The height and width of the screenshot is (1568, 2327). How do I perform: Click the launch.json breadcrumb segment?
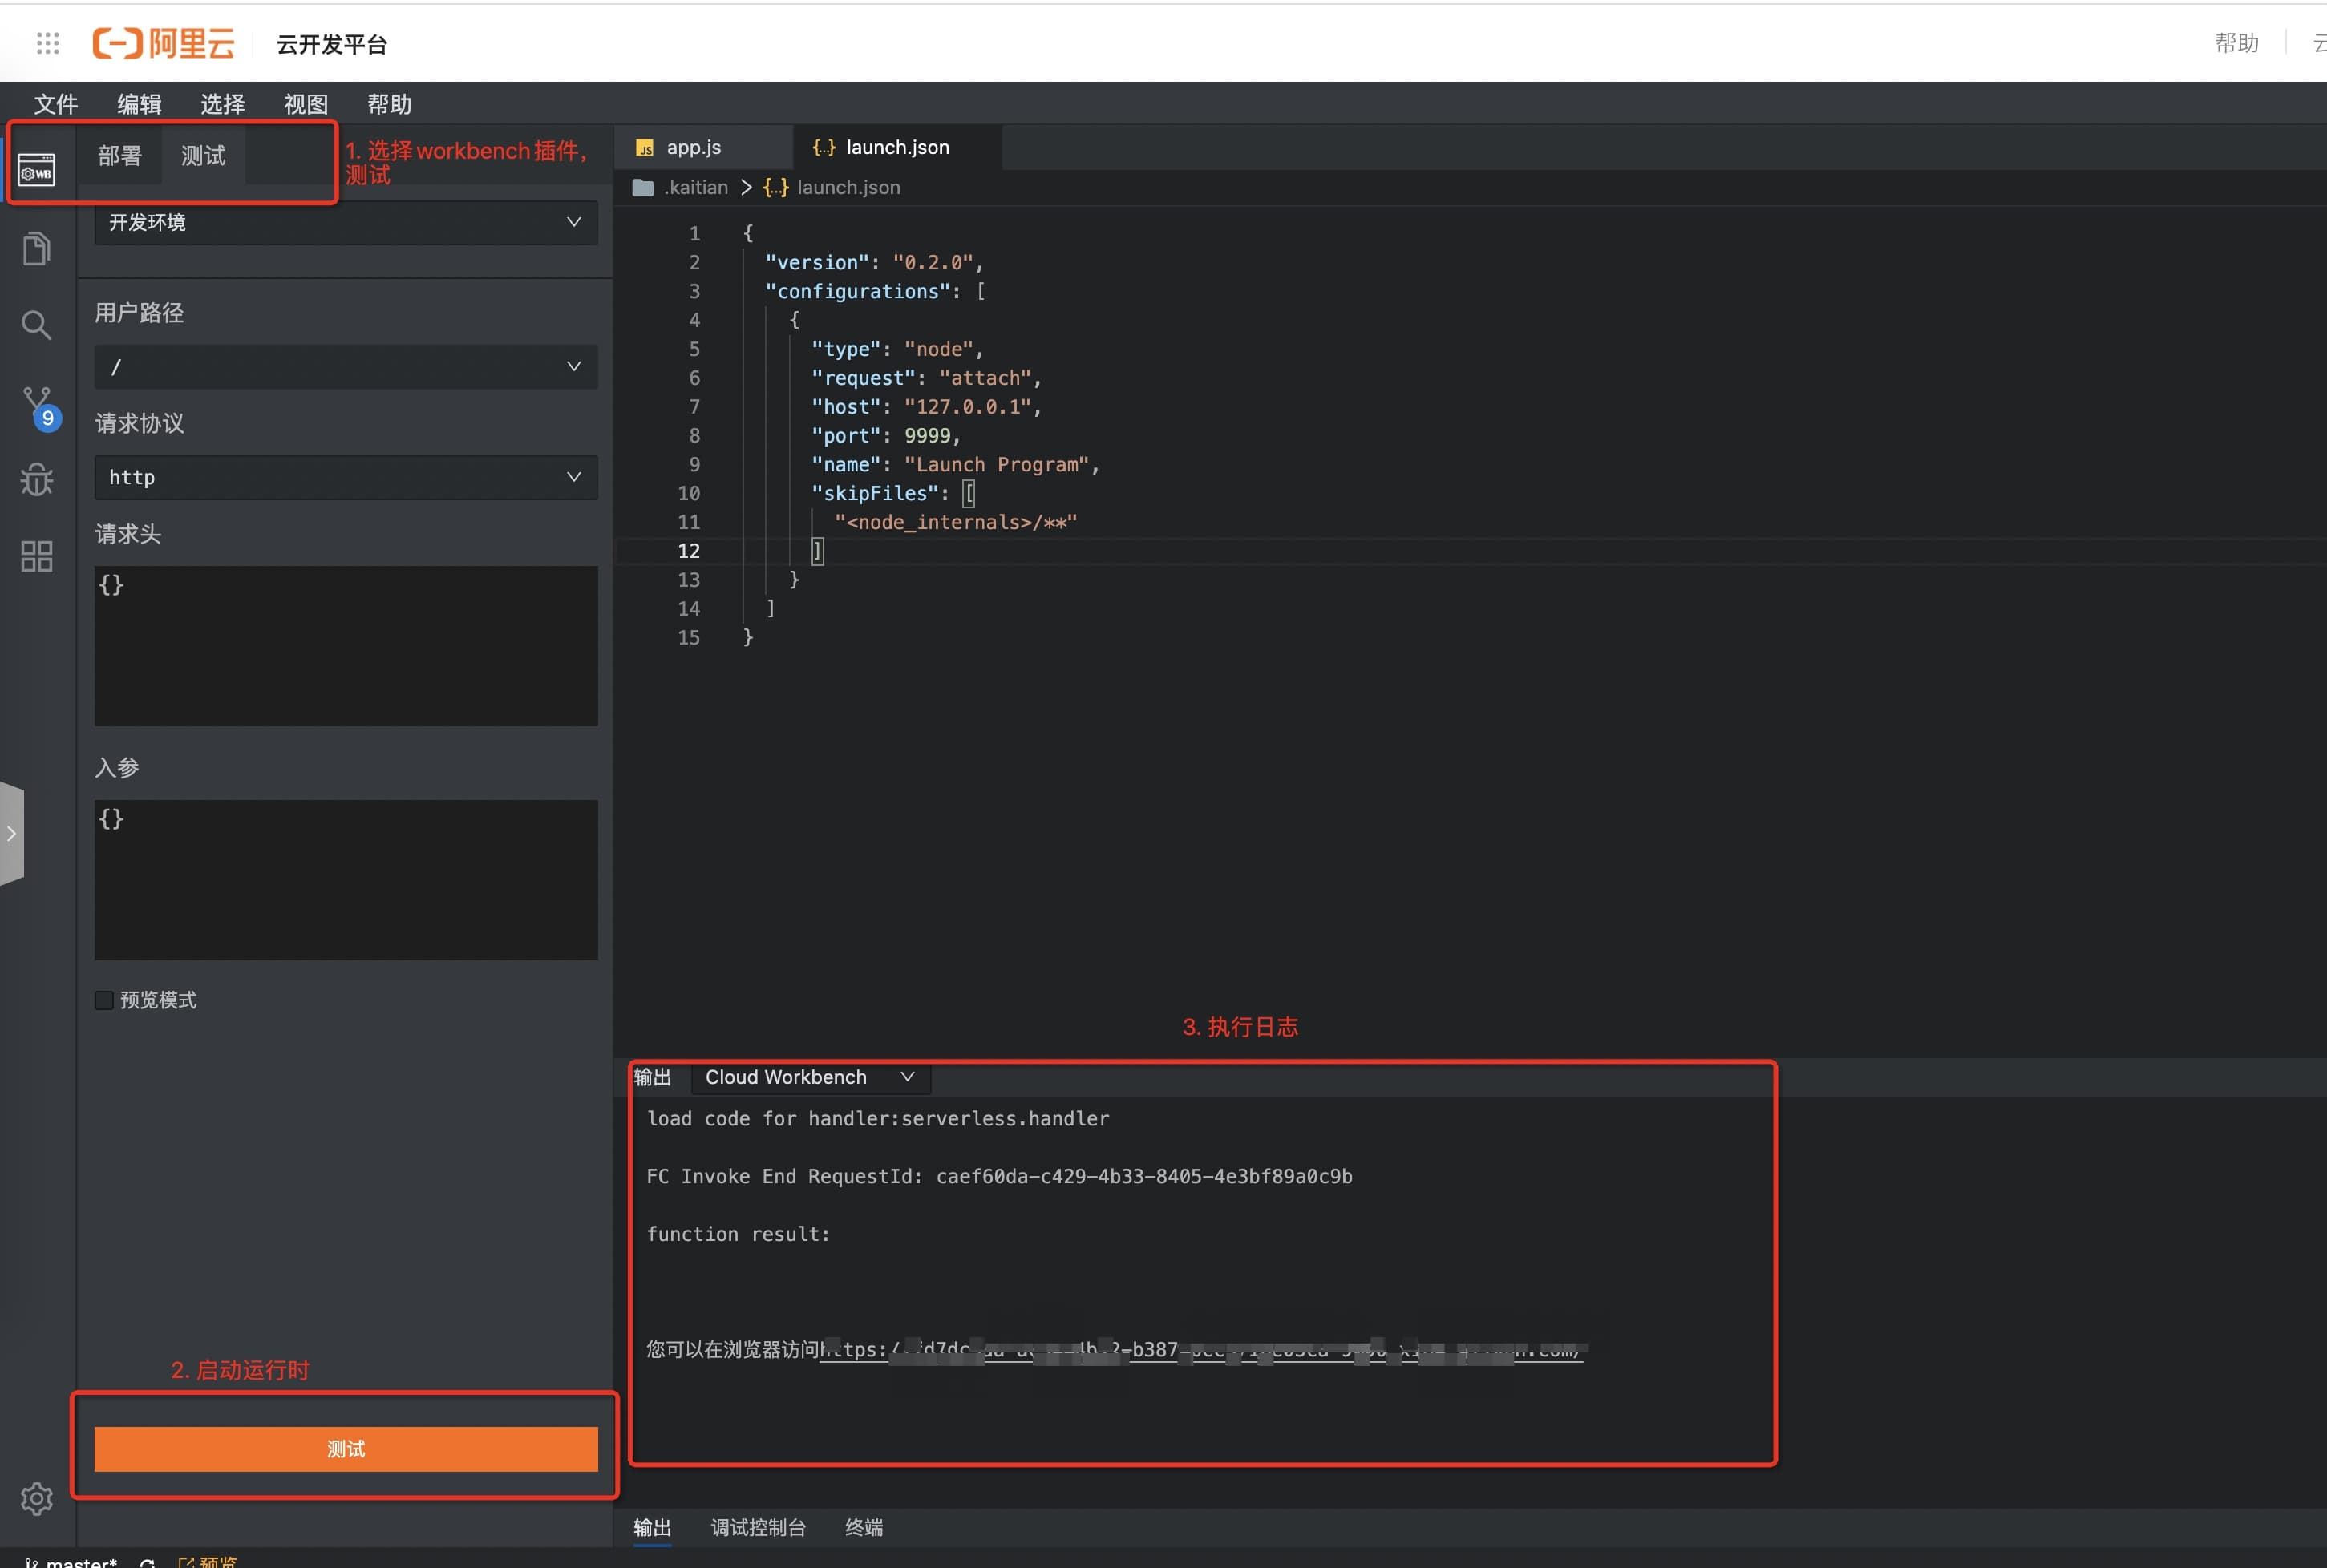coord(848,188)
